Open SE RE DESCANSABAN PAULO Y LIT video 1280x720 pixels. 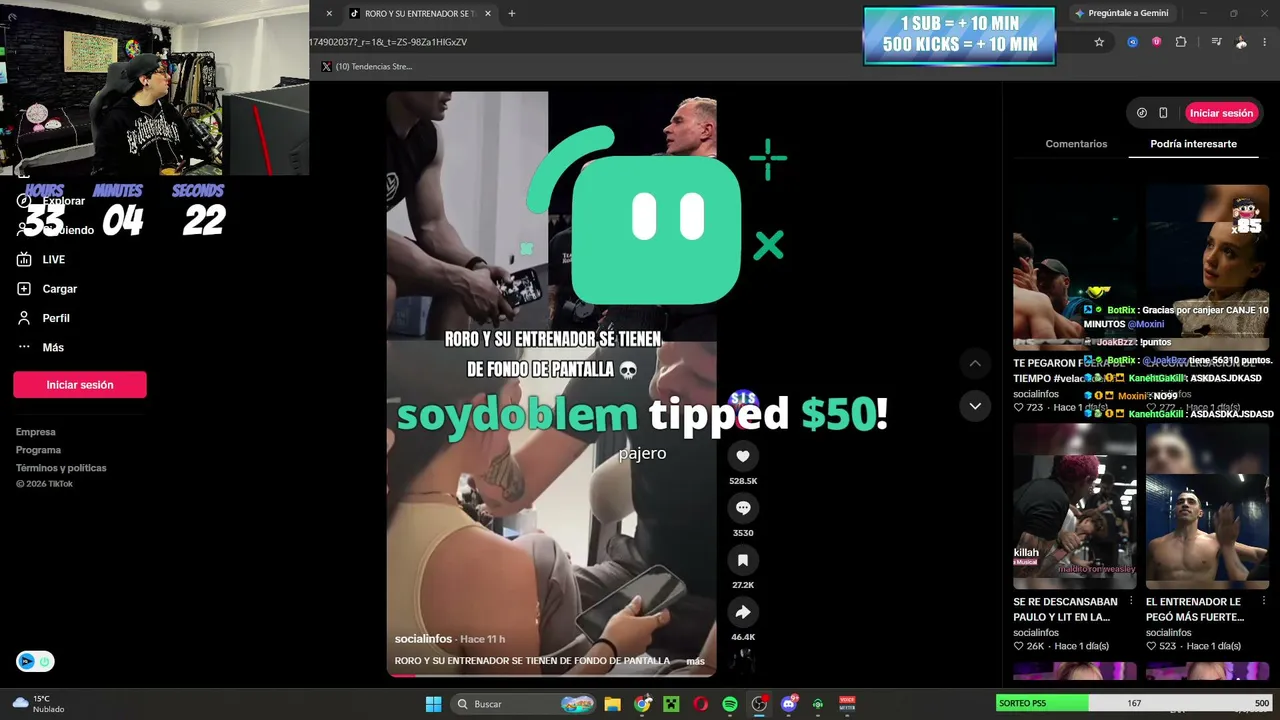[x=1075, y=507]
